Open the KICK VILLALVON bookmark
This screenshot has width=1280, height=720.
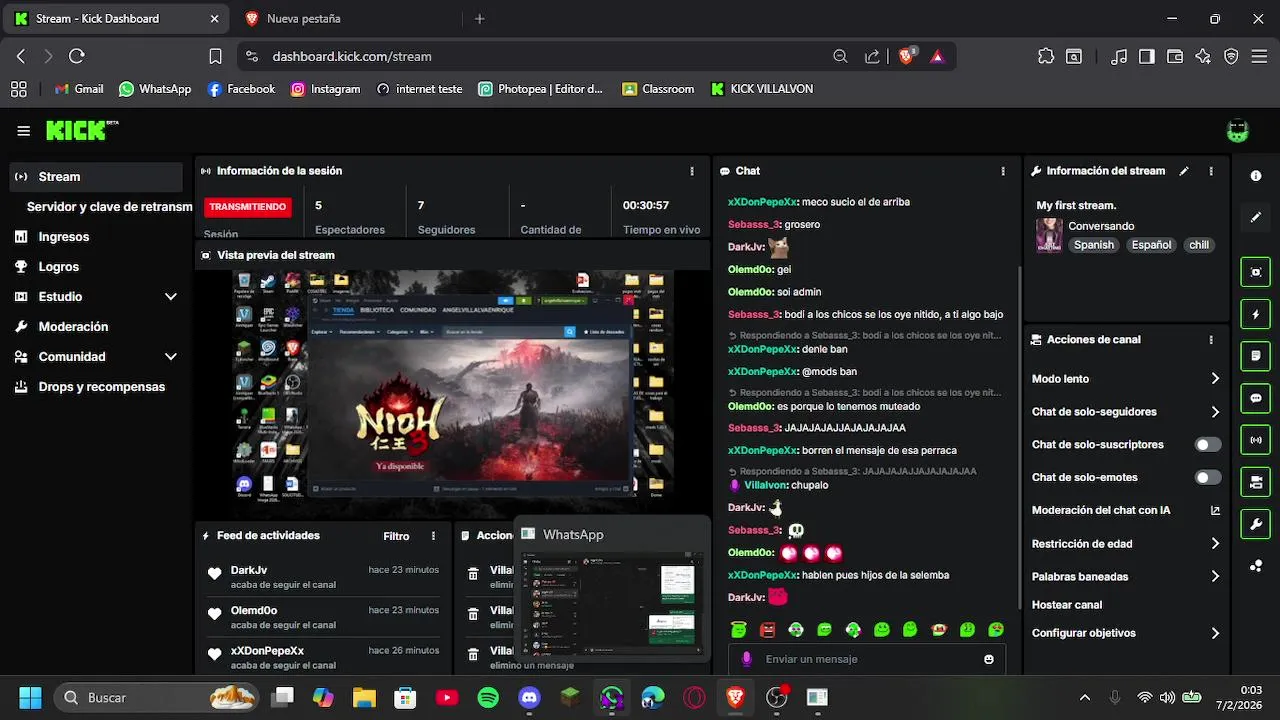click(x=761, y=89)
